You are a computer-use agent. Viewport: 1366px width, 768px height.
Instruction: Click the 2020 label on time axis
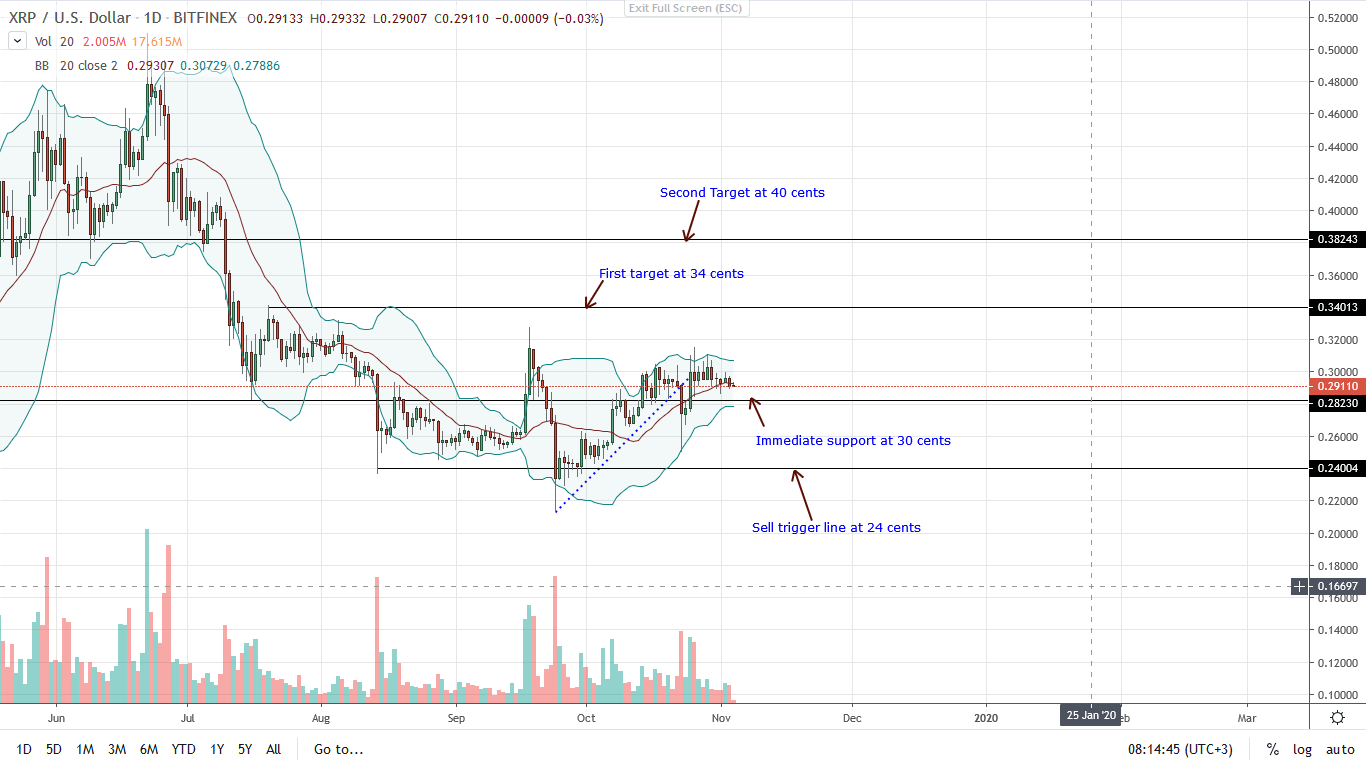[986, 717]
